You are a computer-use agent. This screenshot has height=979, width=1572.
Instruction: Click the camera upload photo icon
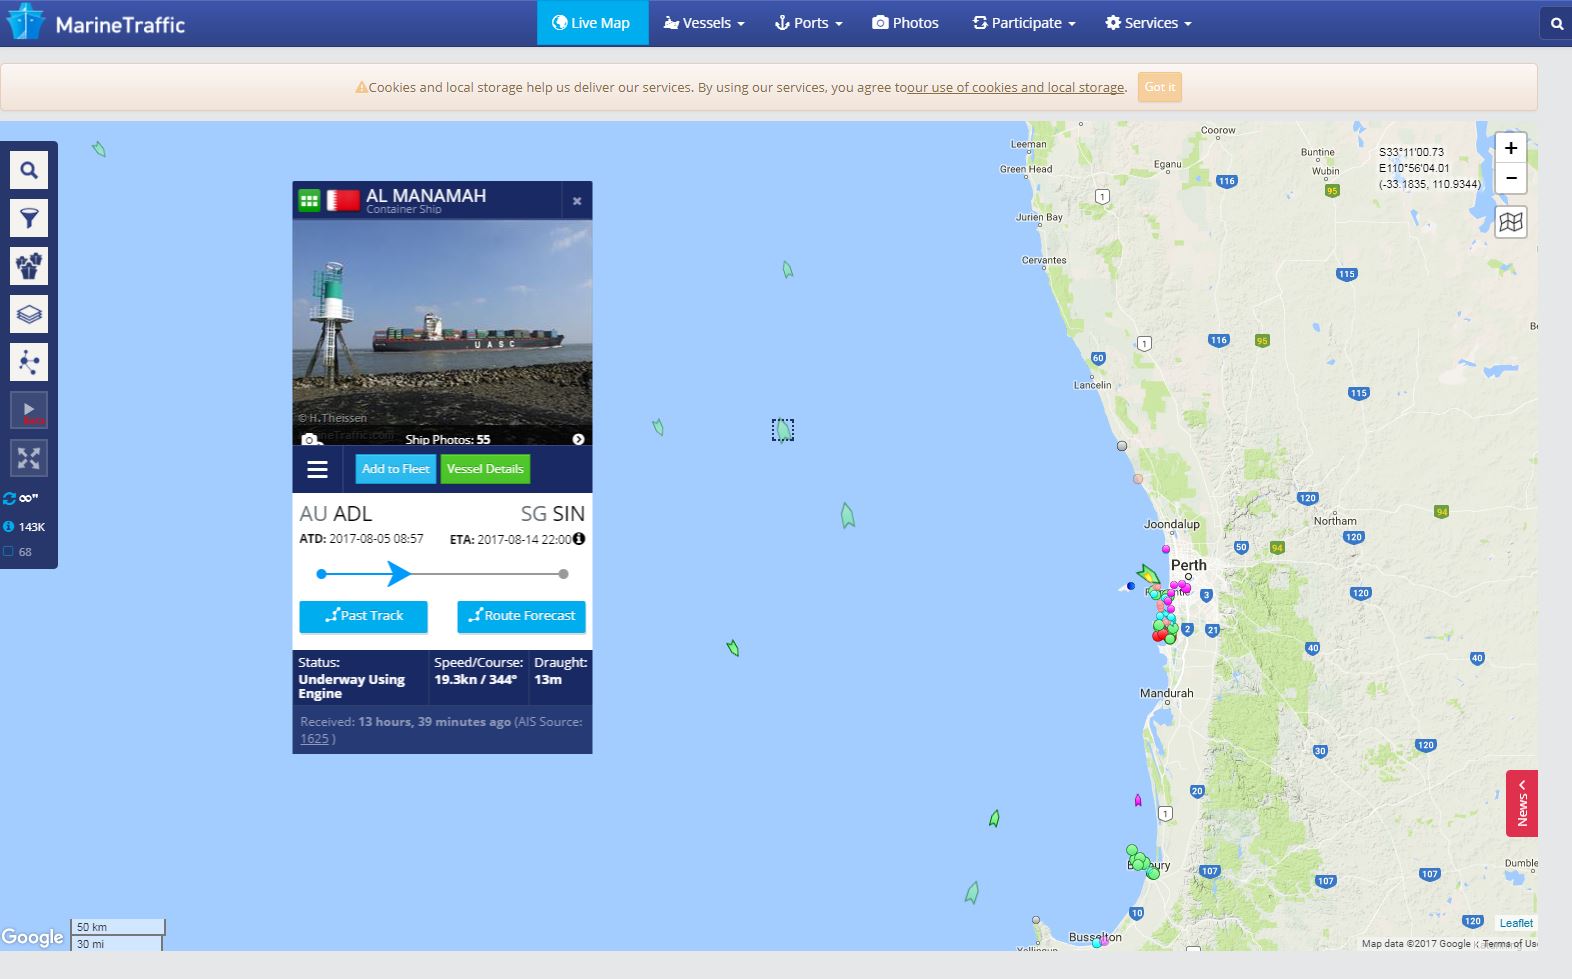310,439
